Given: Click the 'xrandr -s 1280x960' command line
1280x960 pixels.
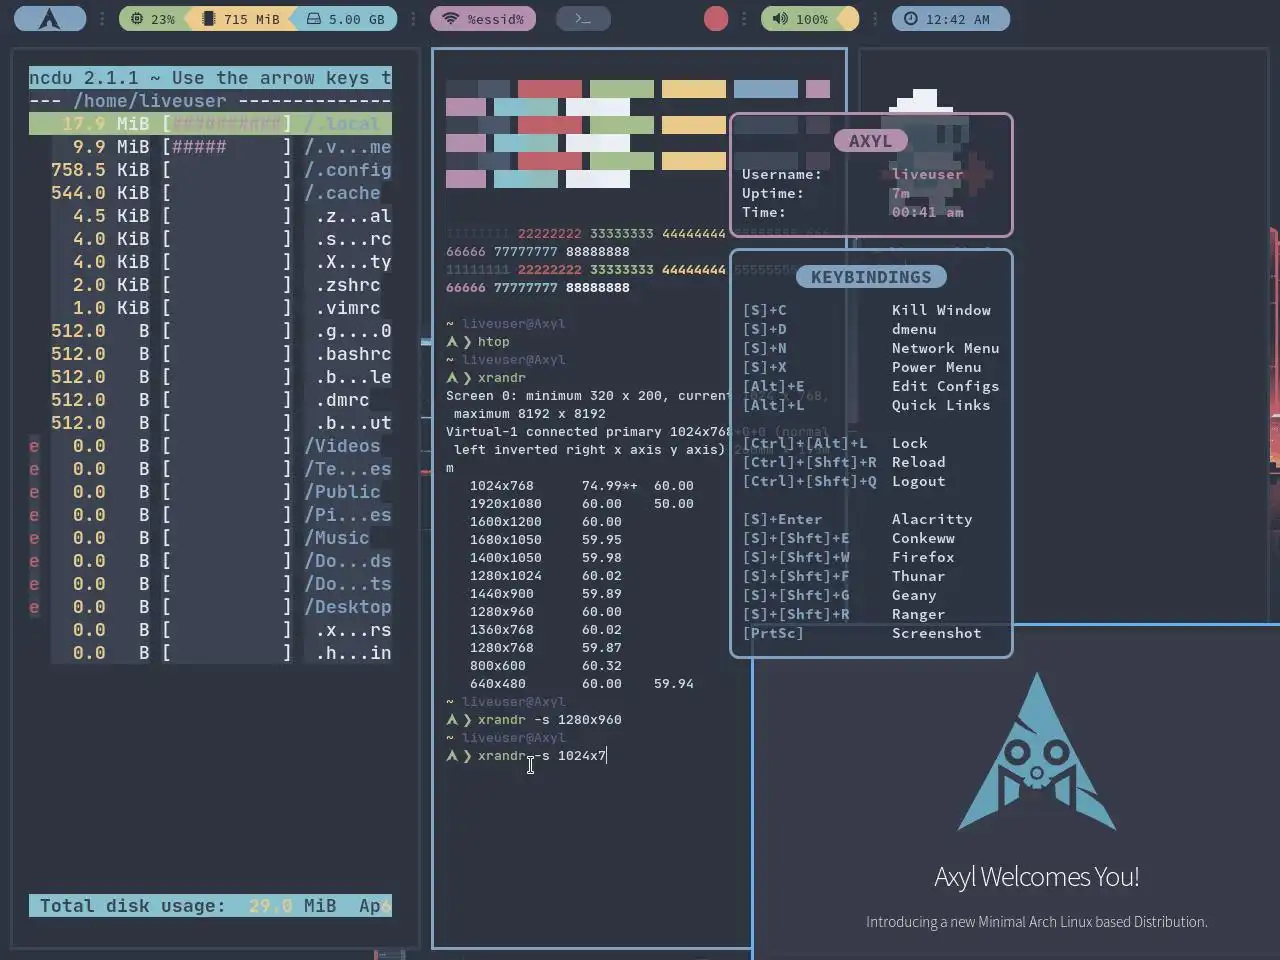Looking at the screenshot, I should coord(534,720).
